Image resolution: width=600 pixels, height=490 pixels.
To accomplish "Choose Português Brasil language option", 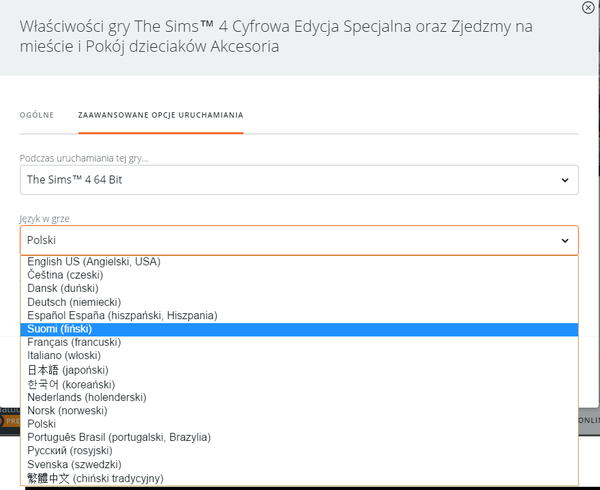I will pos(118,438).
